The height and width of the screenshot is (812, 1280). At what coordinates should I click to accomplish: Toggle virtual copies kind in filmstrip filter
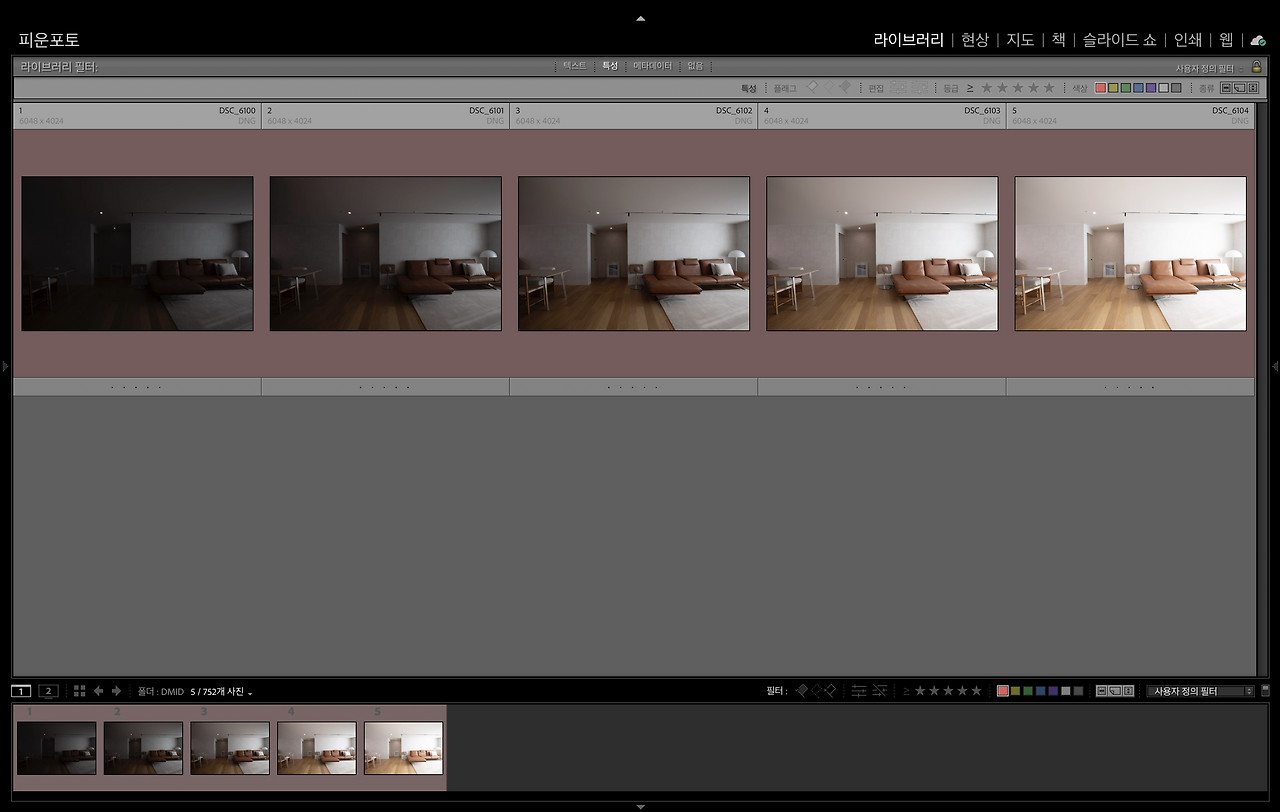[x=1115, y=691]
